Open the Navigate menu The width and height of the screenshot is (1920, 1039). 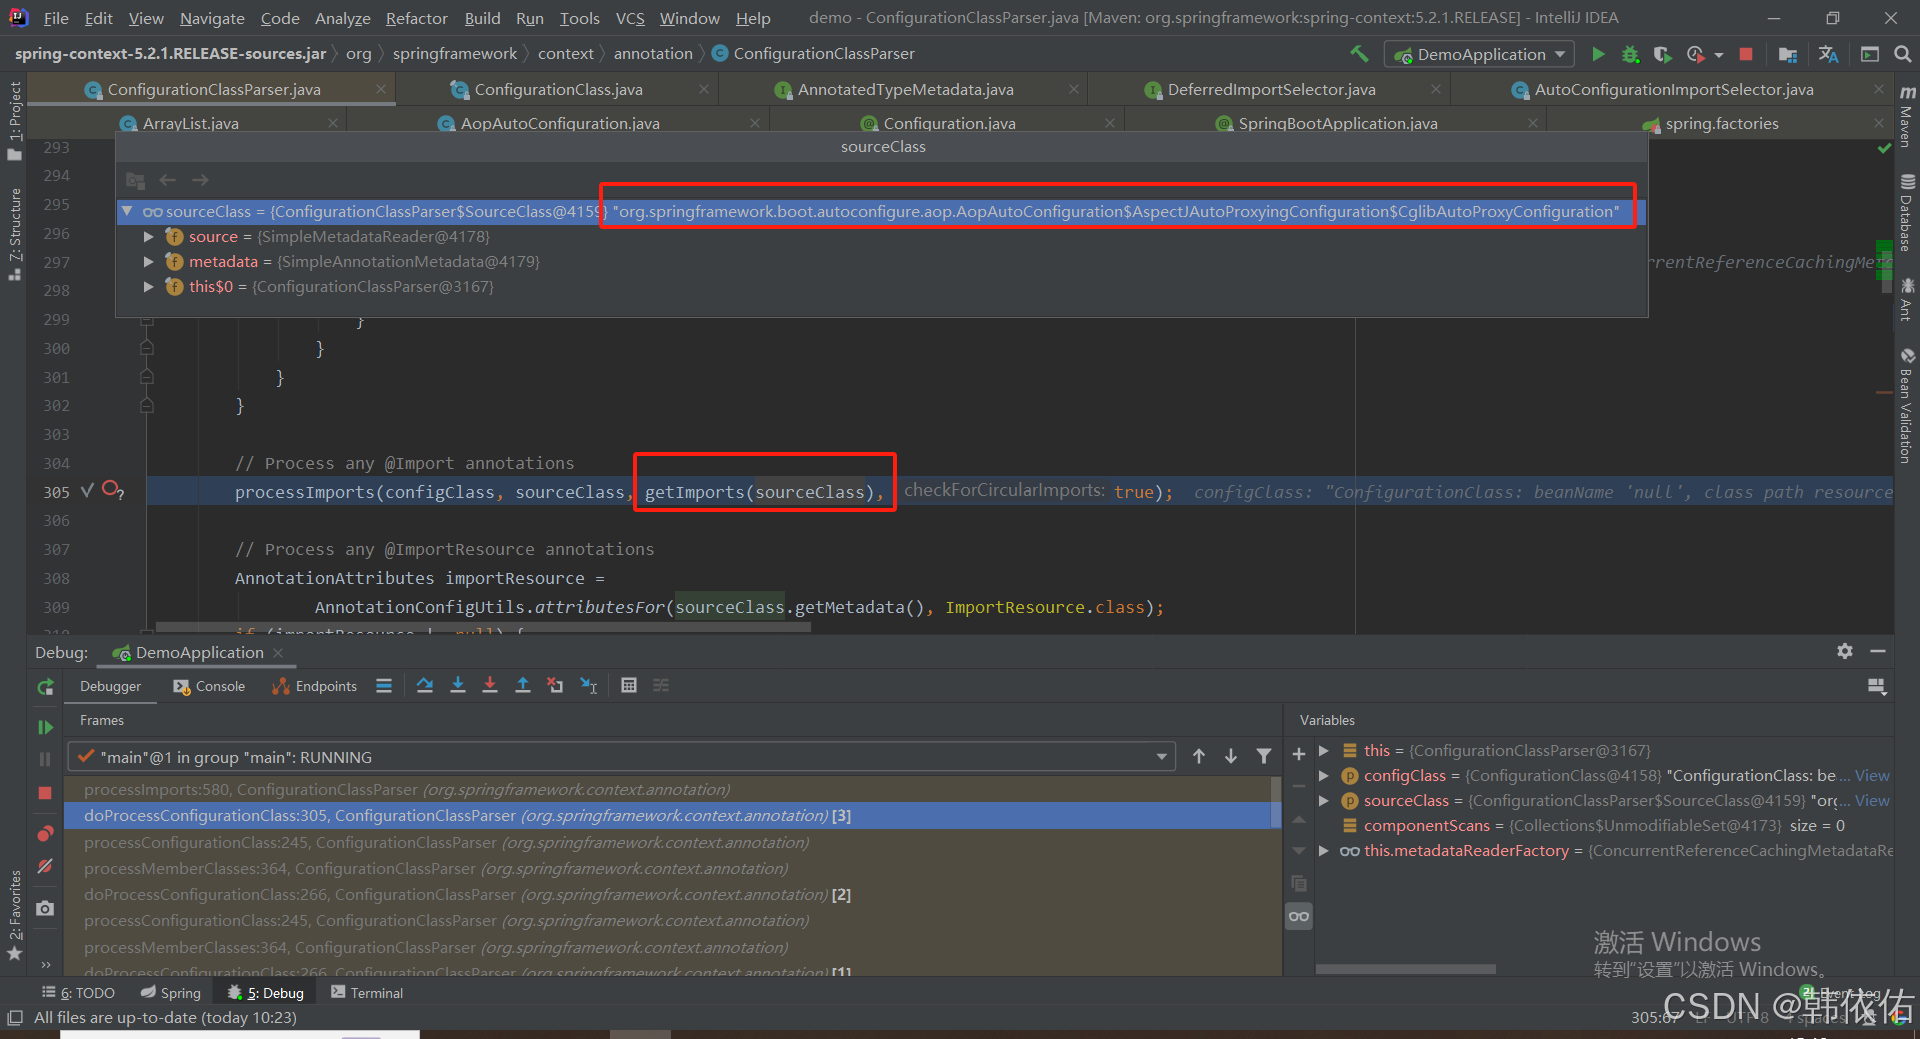click(x=212, y=18)
